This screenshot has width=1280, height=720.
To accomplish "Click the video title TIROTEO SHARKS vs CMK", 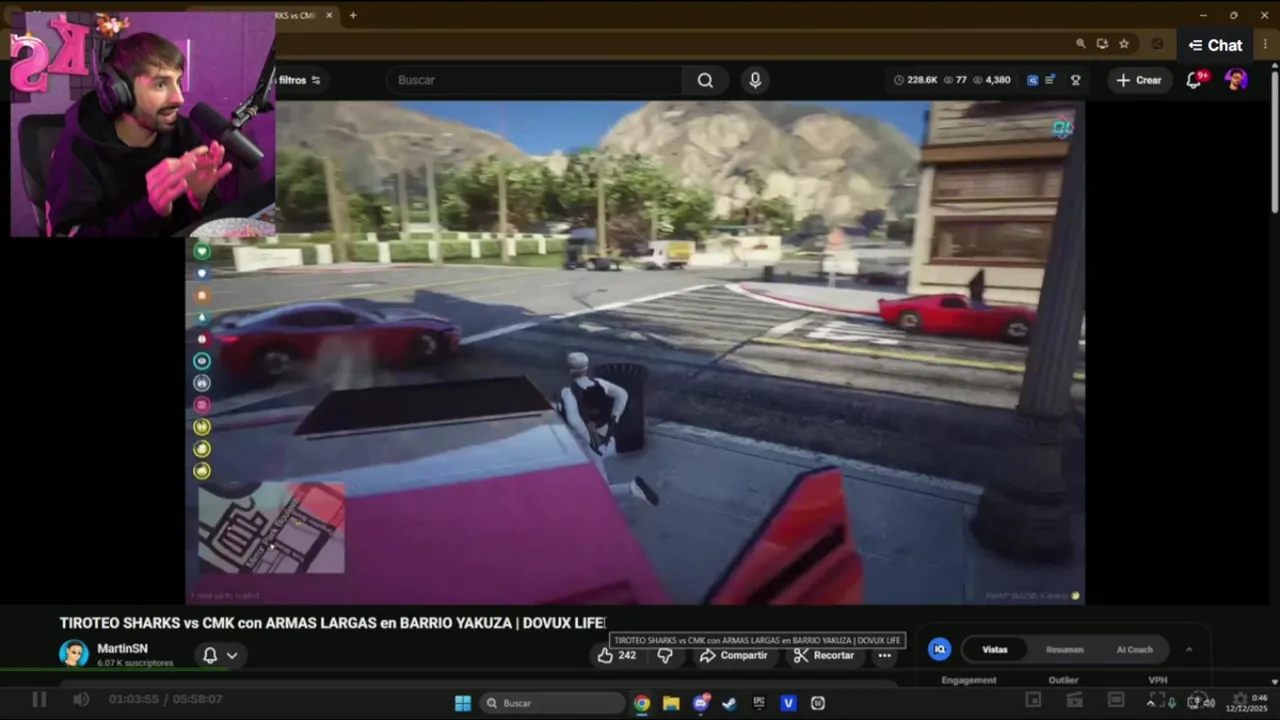I will coord(332,623).
